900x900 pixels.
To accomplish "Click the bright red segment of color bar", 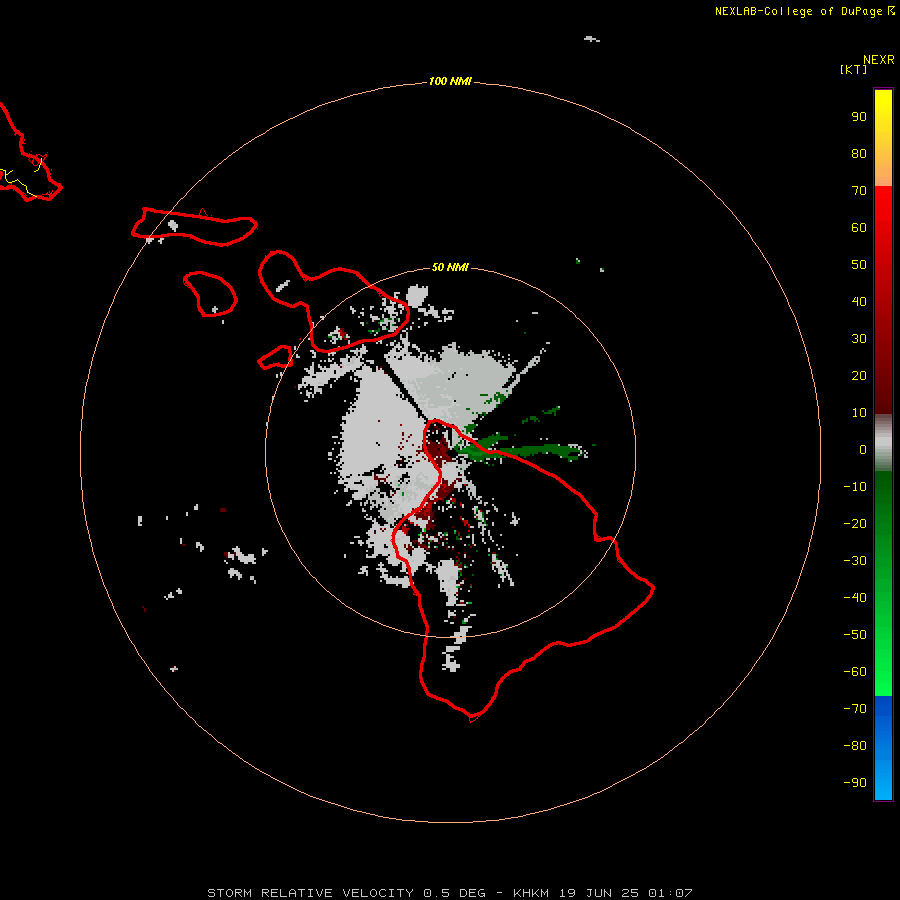I will (x=883, y=207).
